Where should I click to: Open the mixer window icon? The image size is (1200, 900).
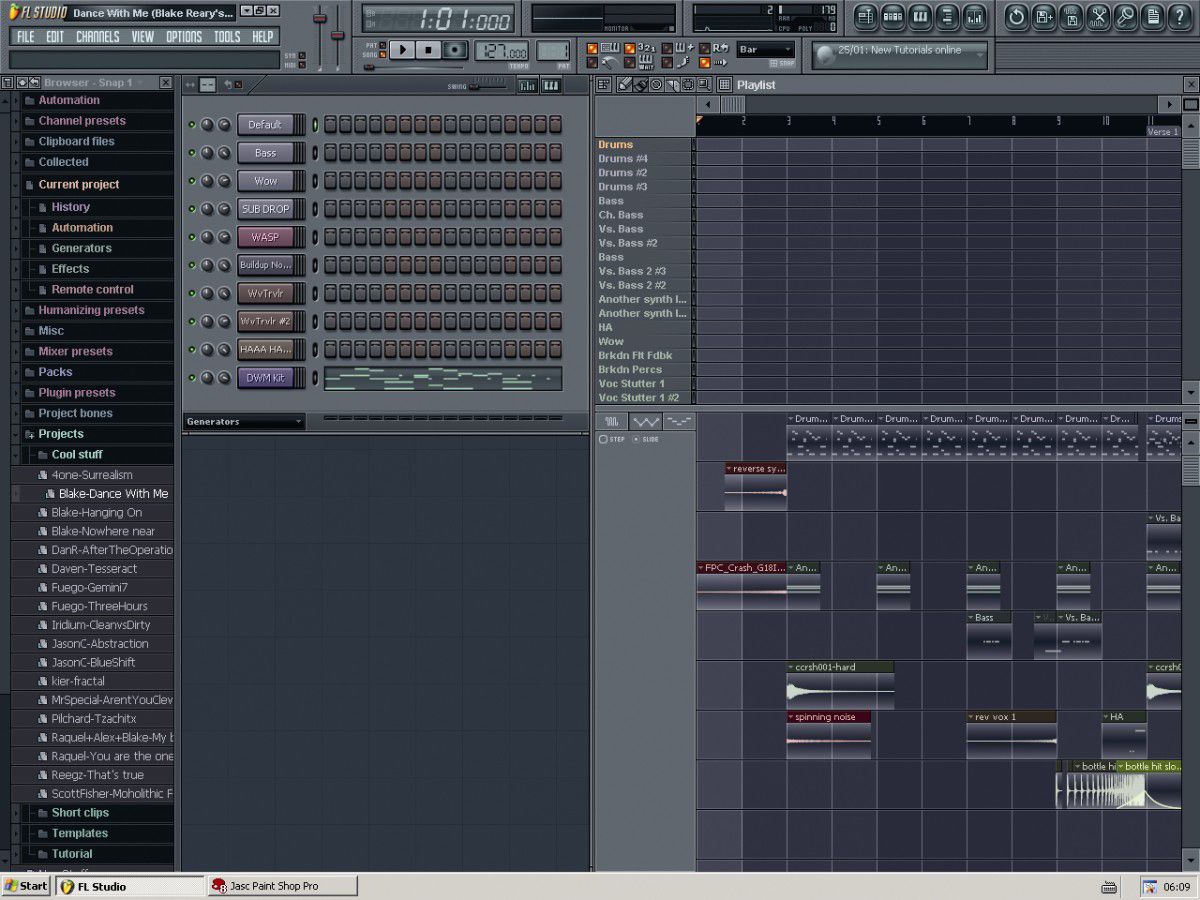pyautogui.click(x=974, y=16)
